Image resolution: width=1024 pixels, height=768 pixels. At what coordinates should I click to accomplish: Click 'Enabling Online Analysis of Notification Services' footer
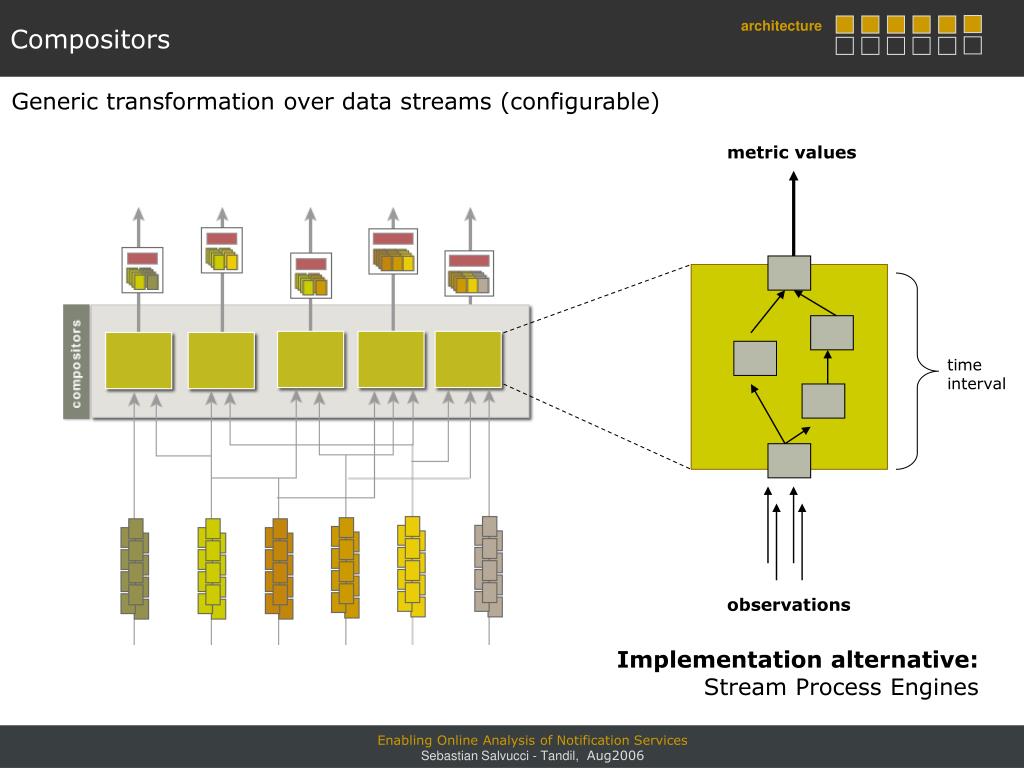tap(532, 741)
